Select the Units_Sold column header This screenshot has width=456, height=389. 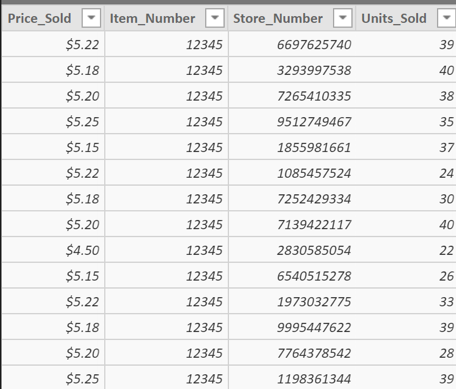(406, 18)
